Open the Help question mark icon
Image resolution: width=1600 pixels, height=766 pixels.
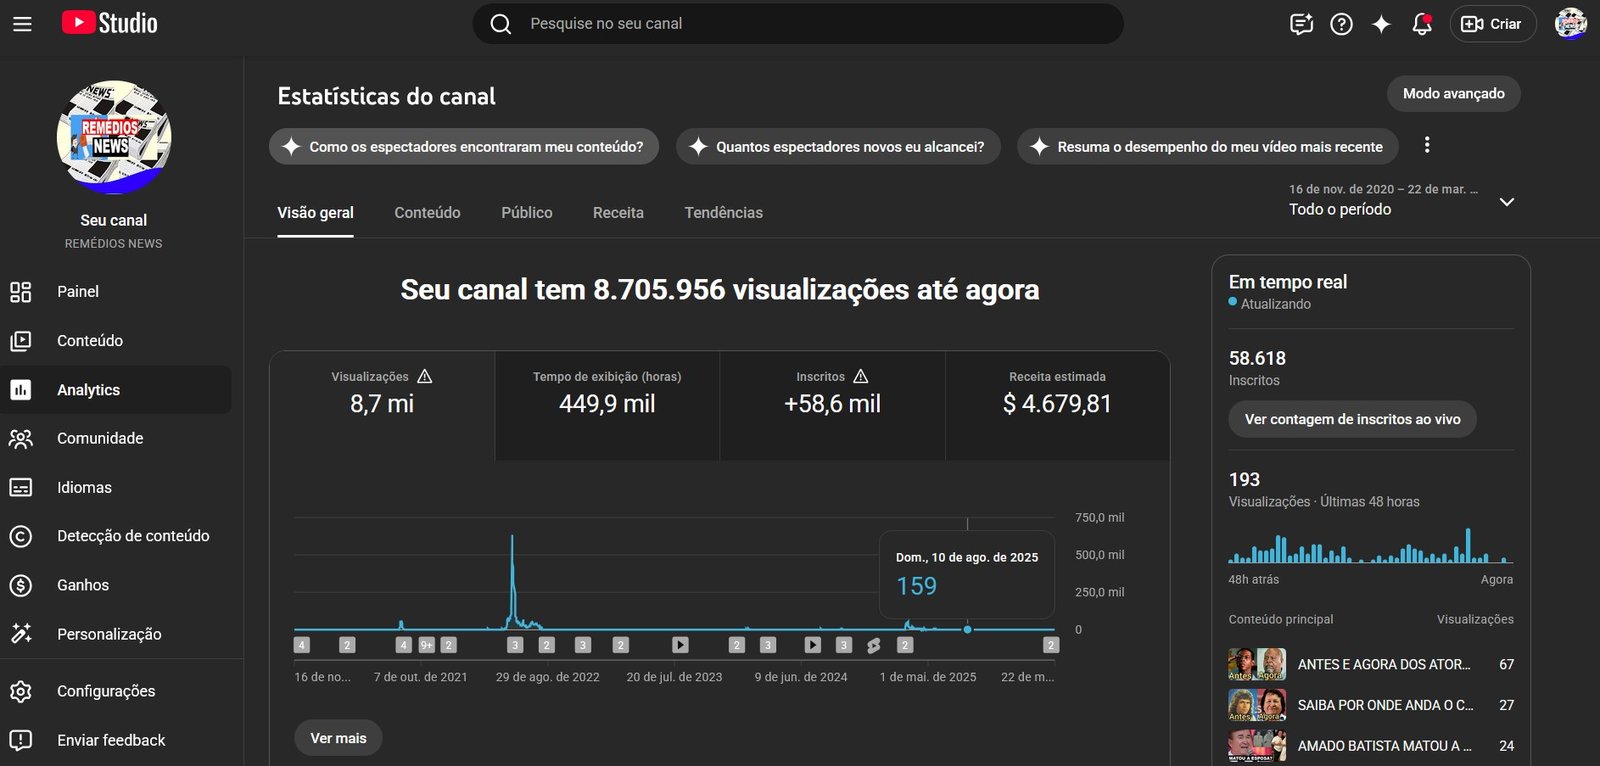(1341, 24)
